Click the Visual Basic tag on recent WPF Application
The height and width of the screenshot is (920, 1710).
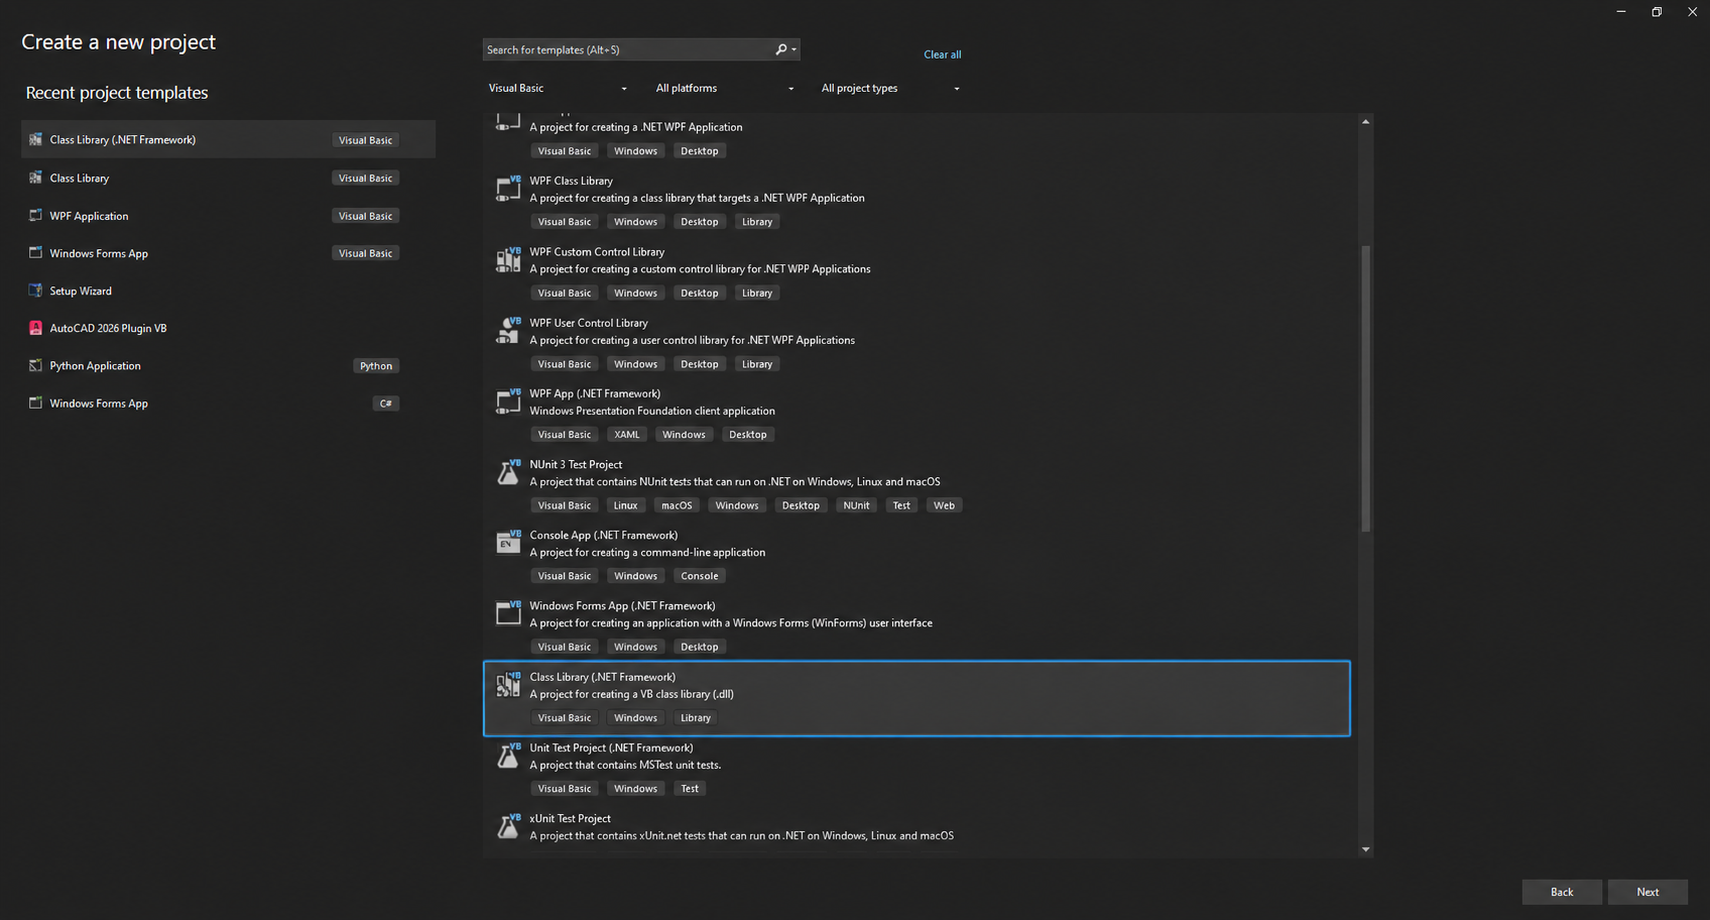click(365, 216)
